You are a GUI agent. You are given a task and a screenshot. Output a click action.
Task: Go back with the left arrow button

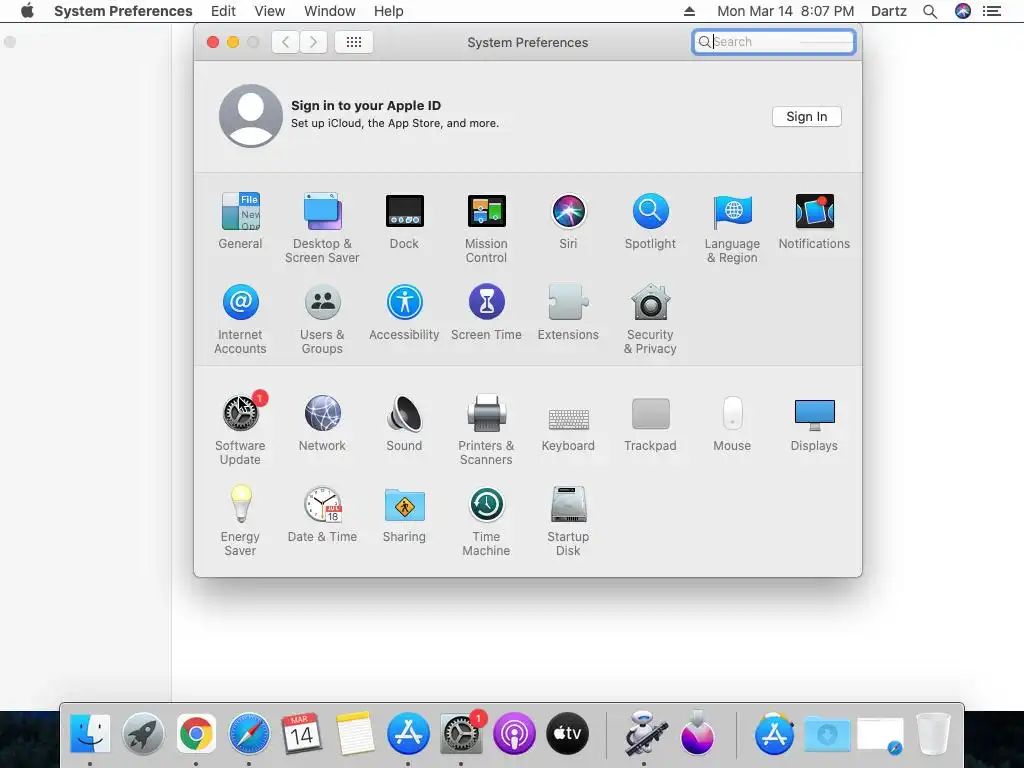coord(285,42)
